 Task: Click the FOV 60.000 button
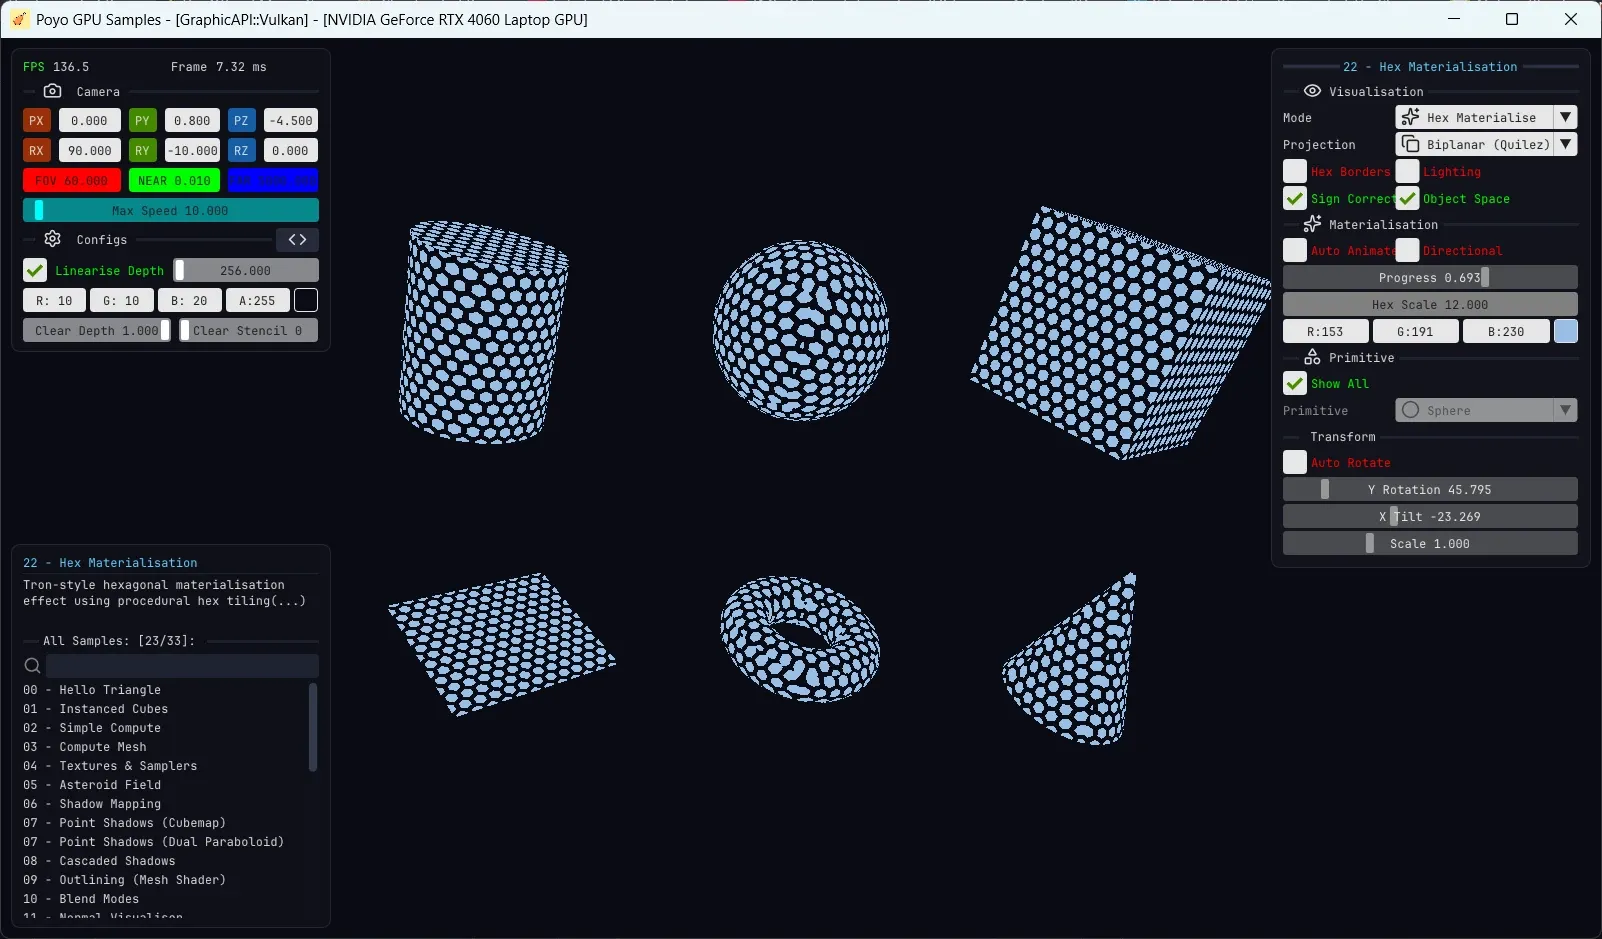tap(70, 180)
